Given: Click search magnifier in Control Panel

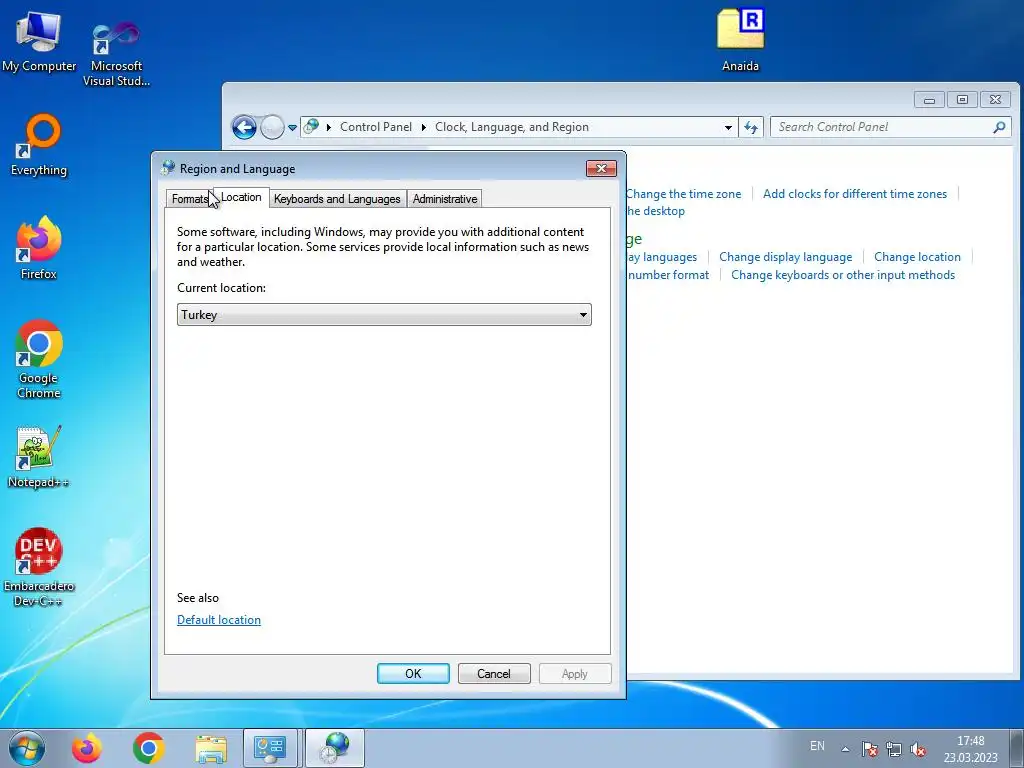Looking at the screenshot, I should (x=999, y=127).
